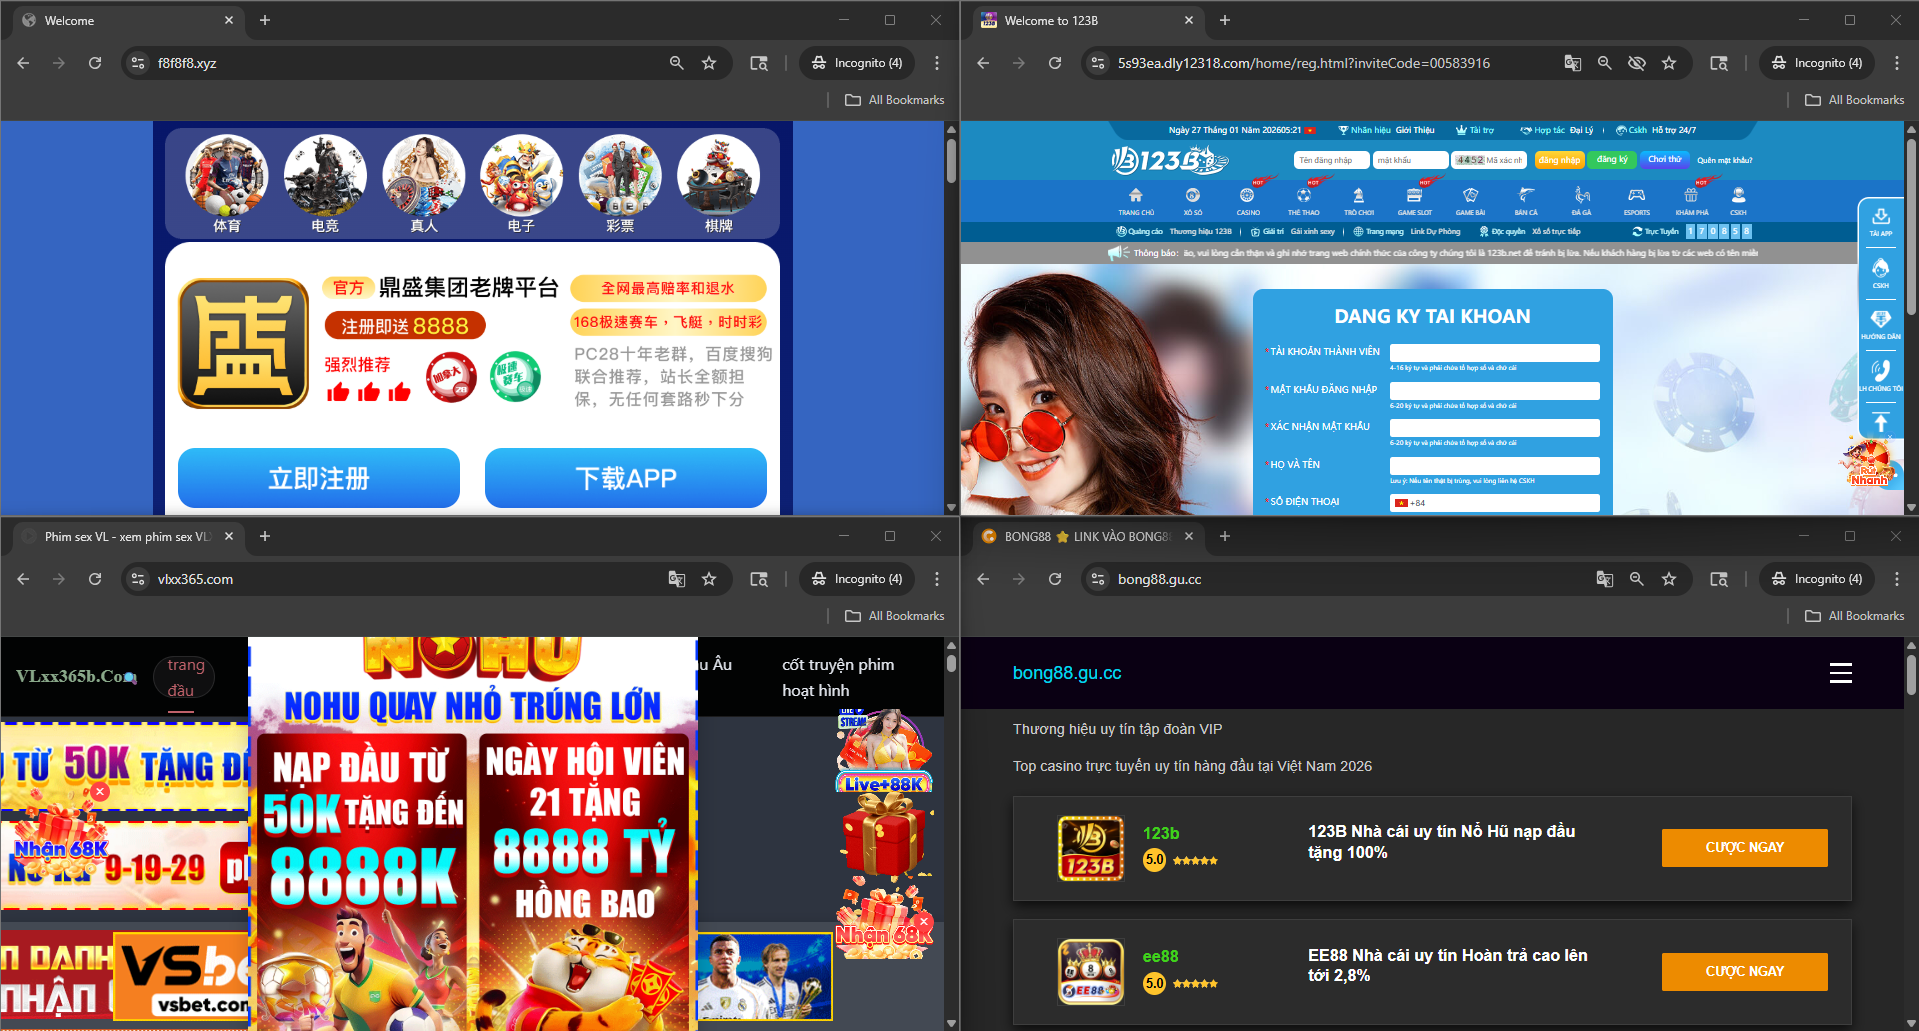Viewport: 1919px width, 1031px height.
Task: Select the 电子 category icon
Action: click(x=521, y=176)
